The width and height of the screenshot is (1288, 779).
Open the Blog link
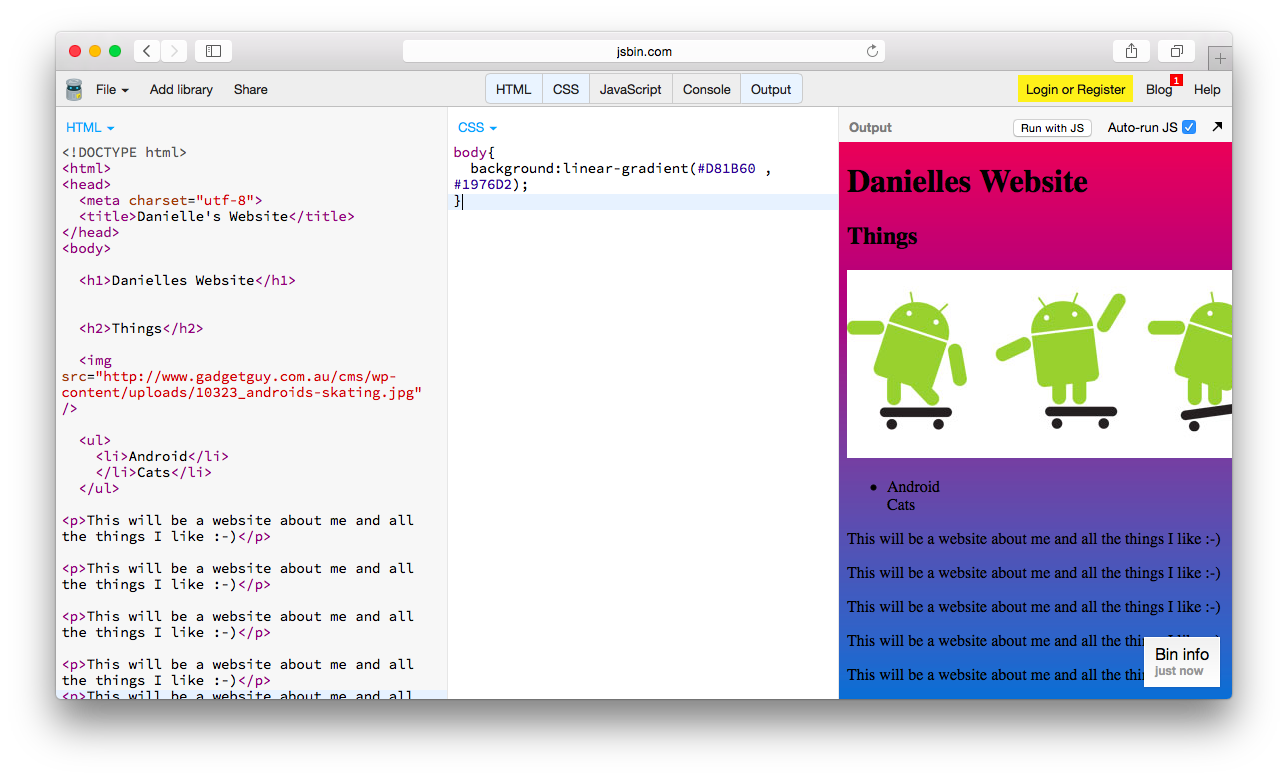[x=1159, y=89]
